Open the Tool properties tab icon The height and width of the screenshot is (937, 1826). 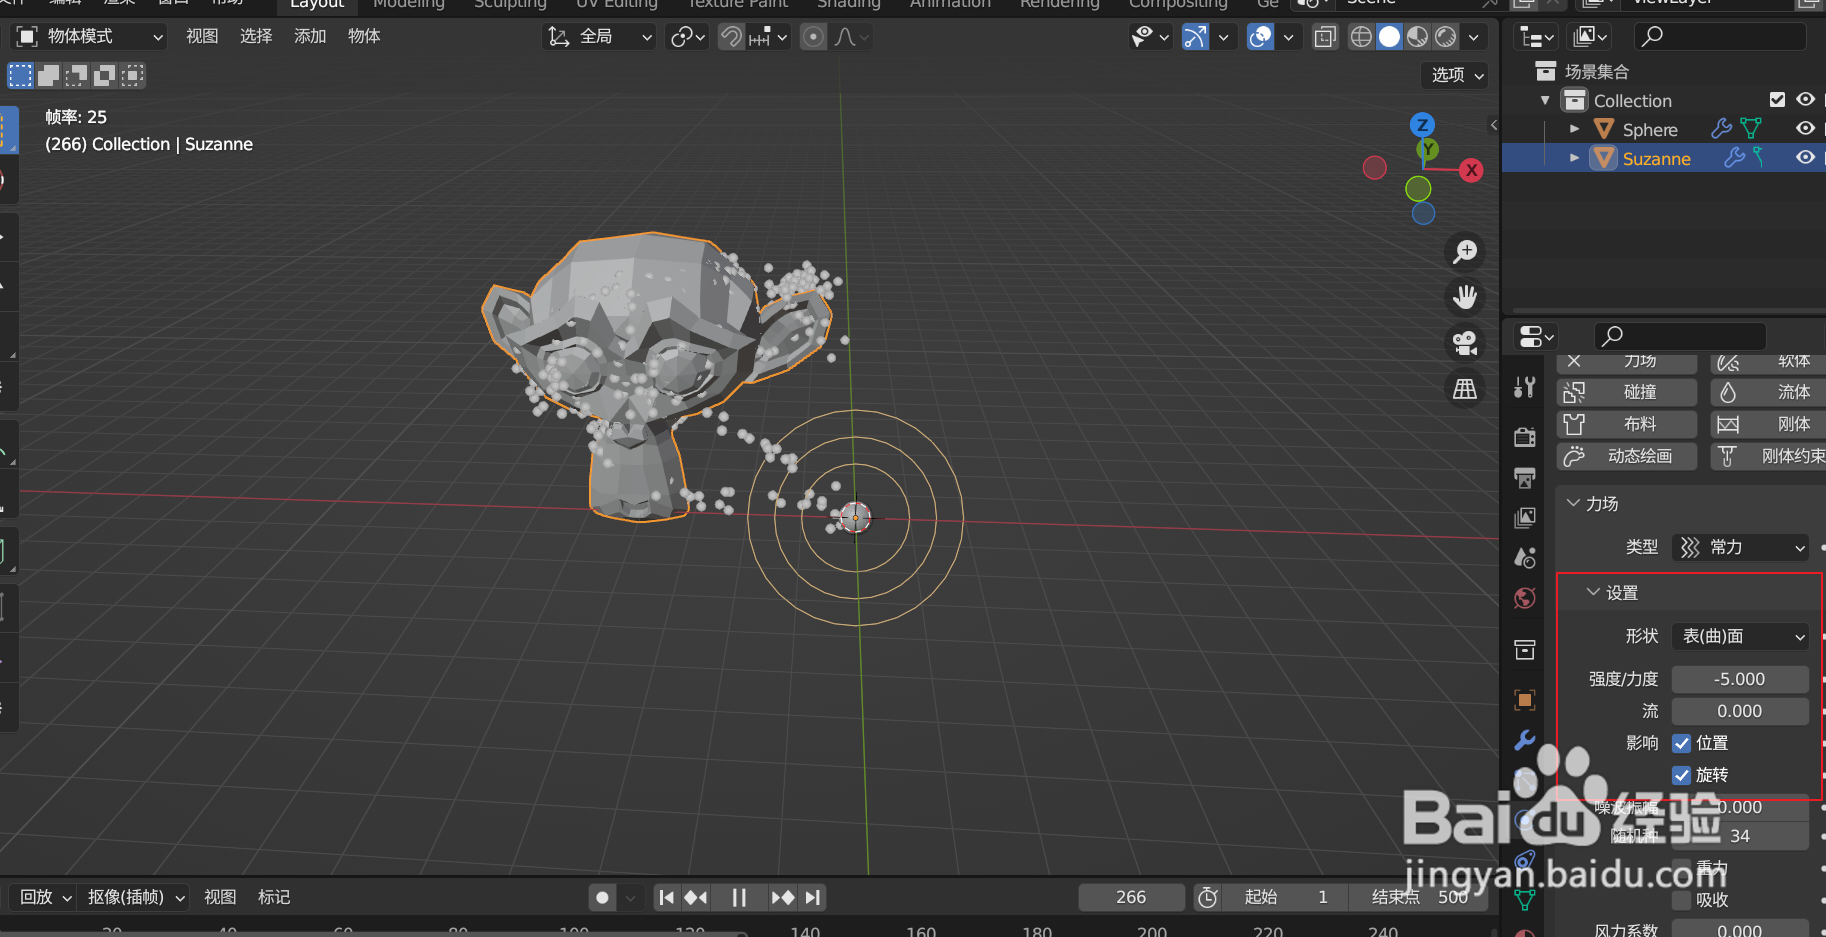(1525, 387)
